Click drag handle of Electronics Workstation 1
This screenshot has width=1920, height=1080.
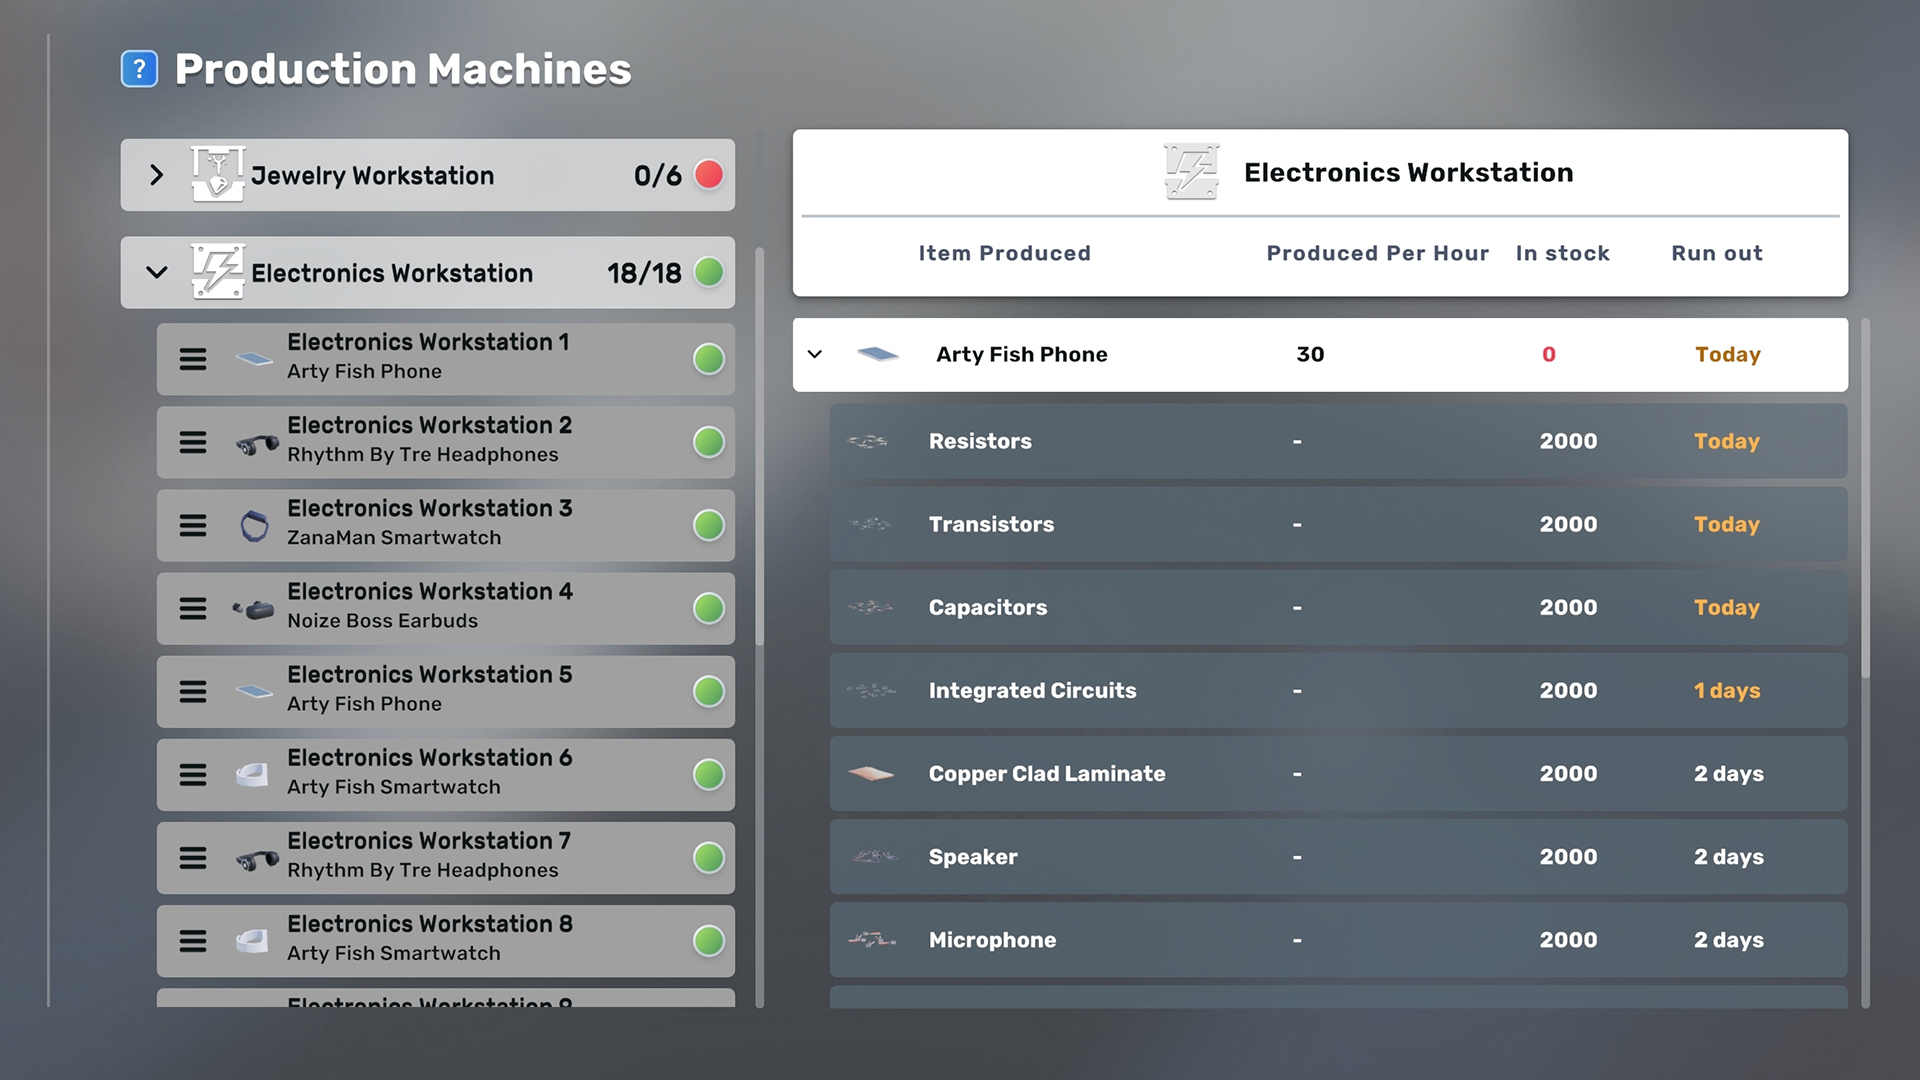(x=193, y=359)
